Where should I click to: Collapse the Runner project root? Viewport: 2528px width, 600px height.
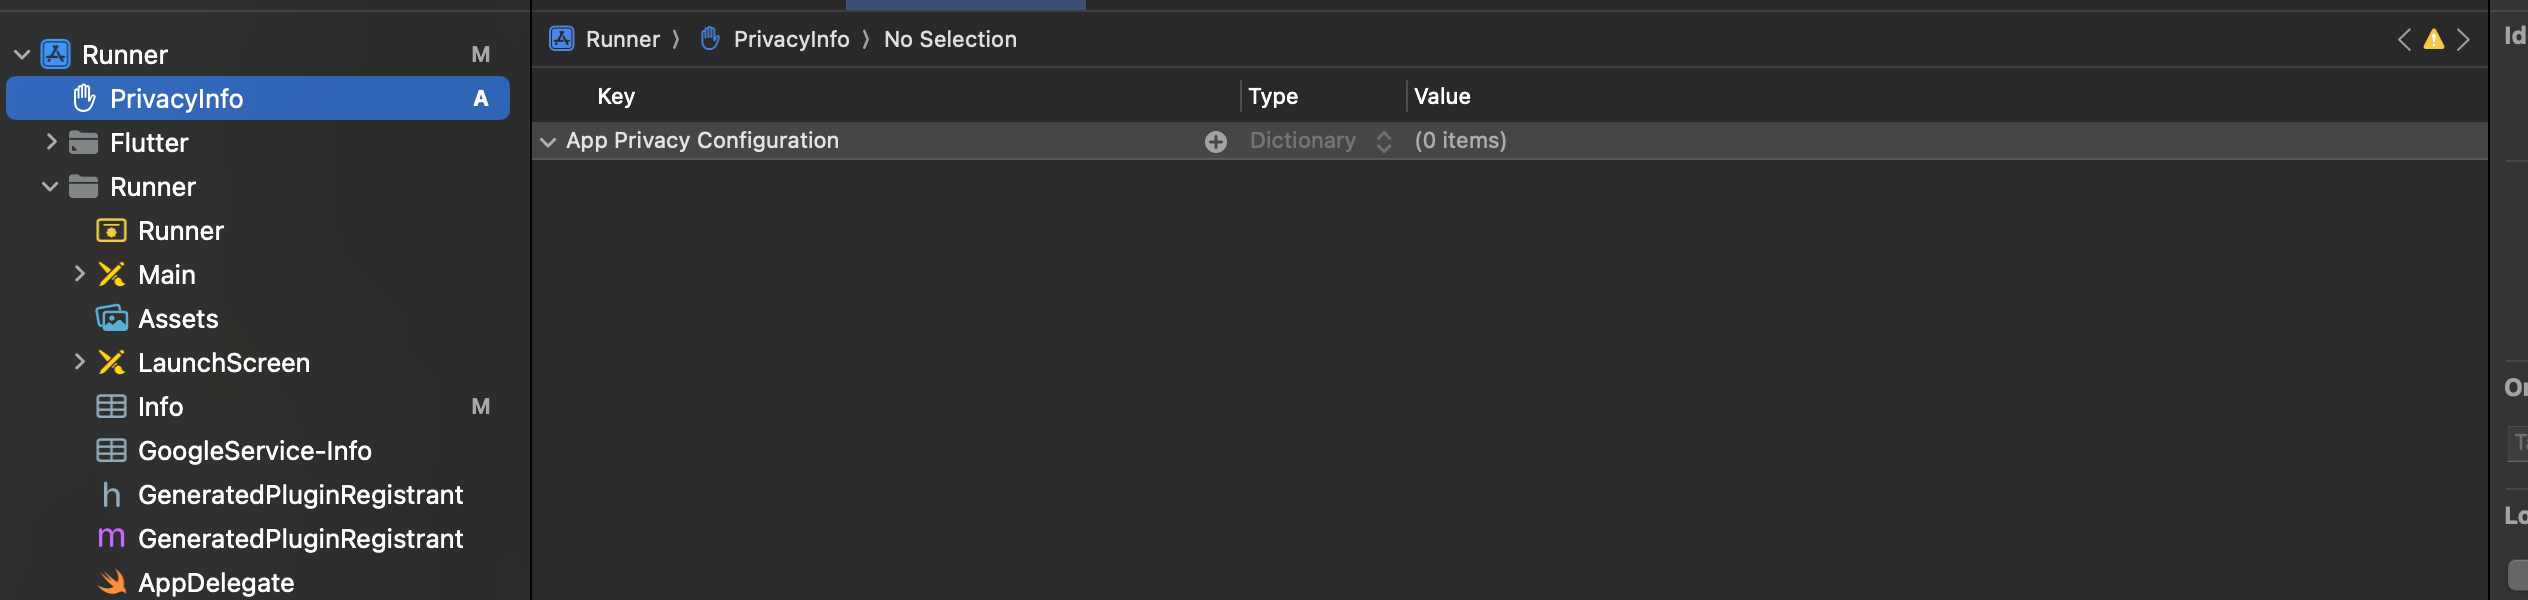(22, 55)
